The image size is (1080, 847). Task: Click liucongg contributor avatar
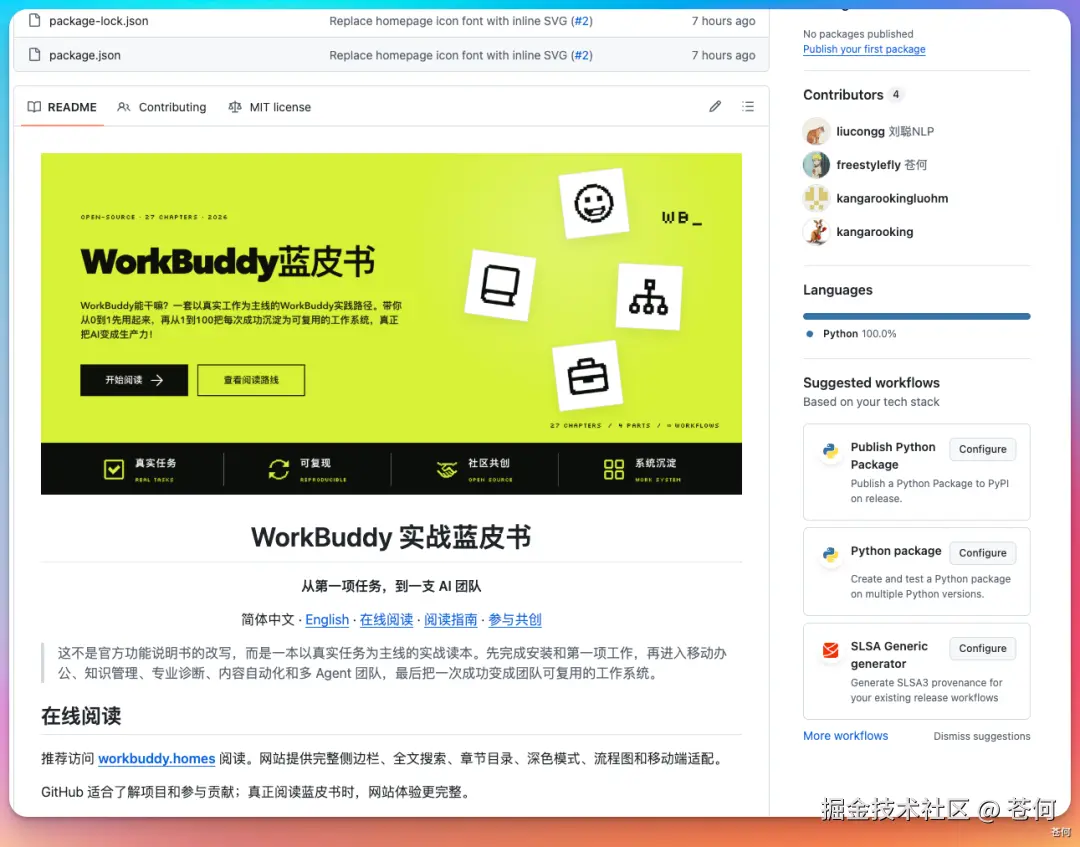816,132
